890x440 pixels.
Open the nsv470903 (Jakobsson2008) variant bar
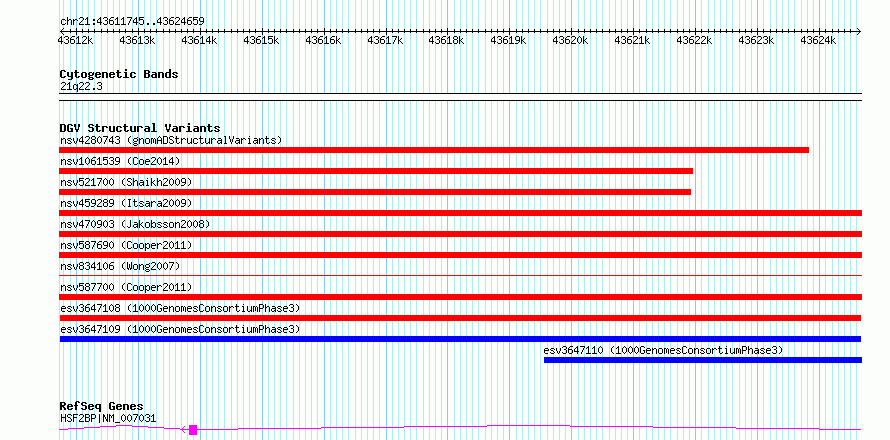coord(461,234)
